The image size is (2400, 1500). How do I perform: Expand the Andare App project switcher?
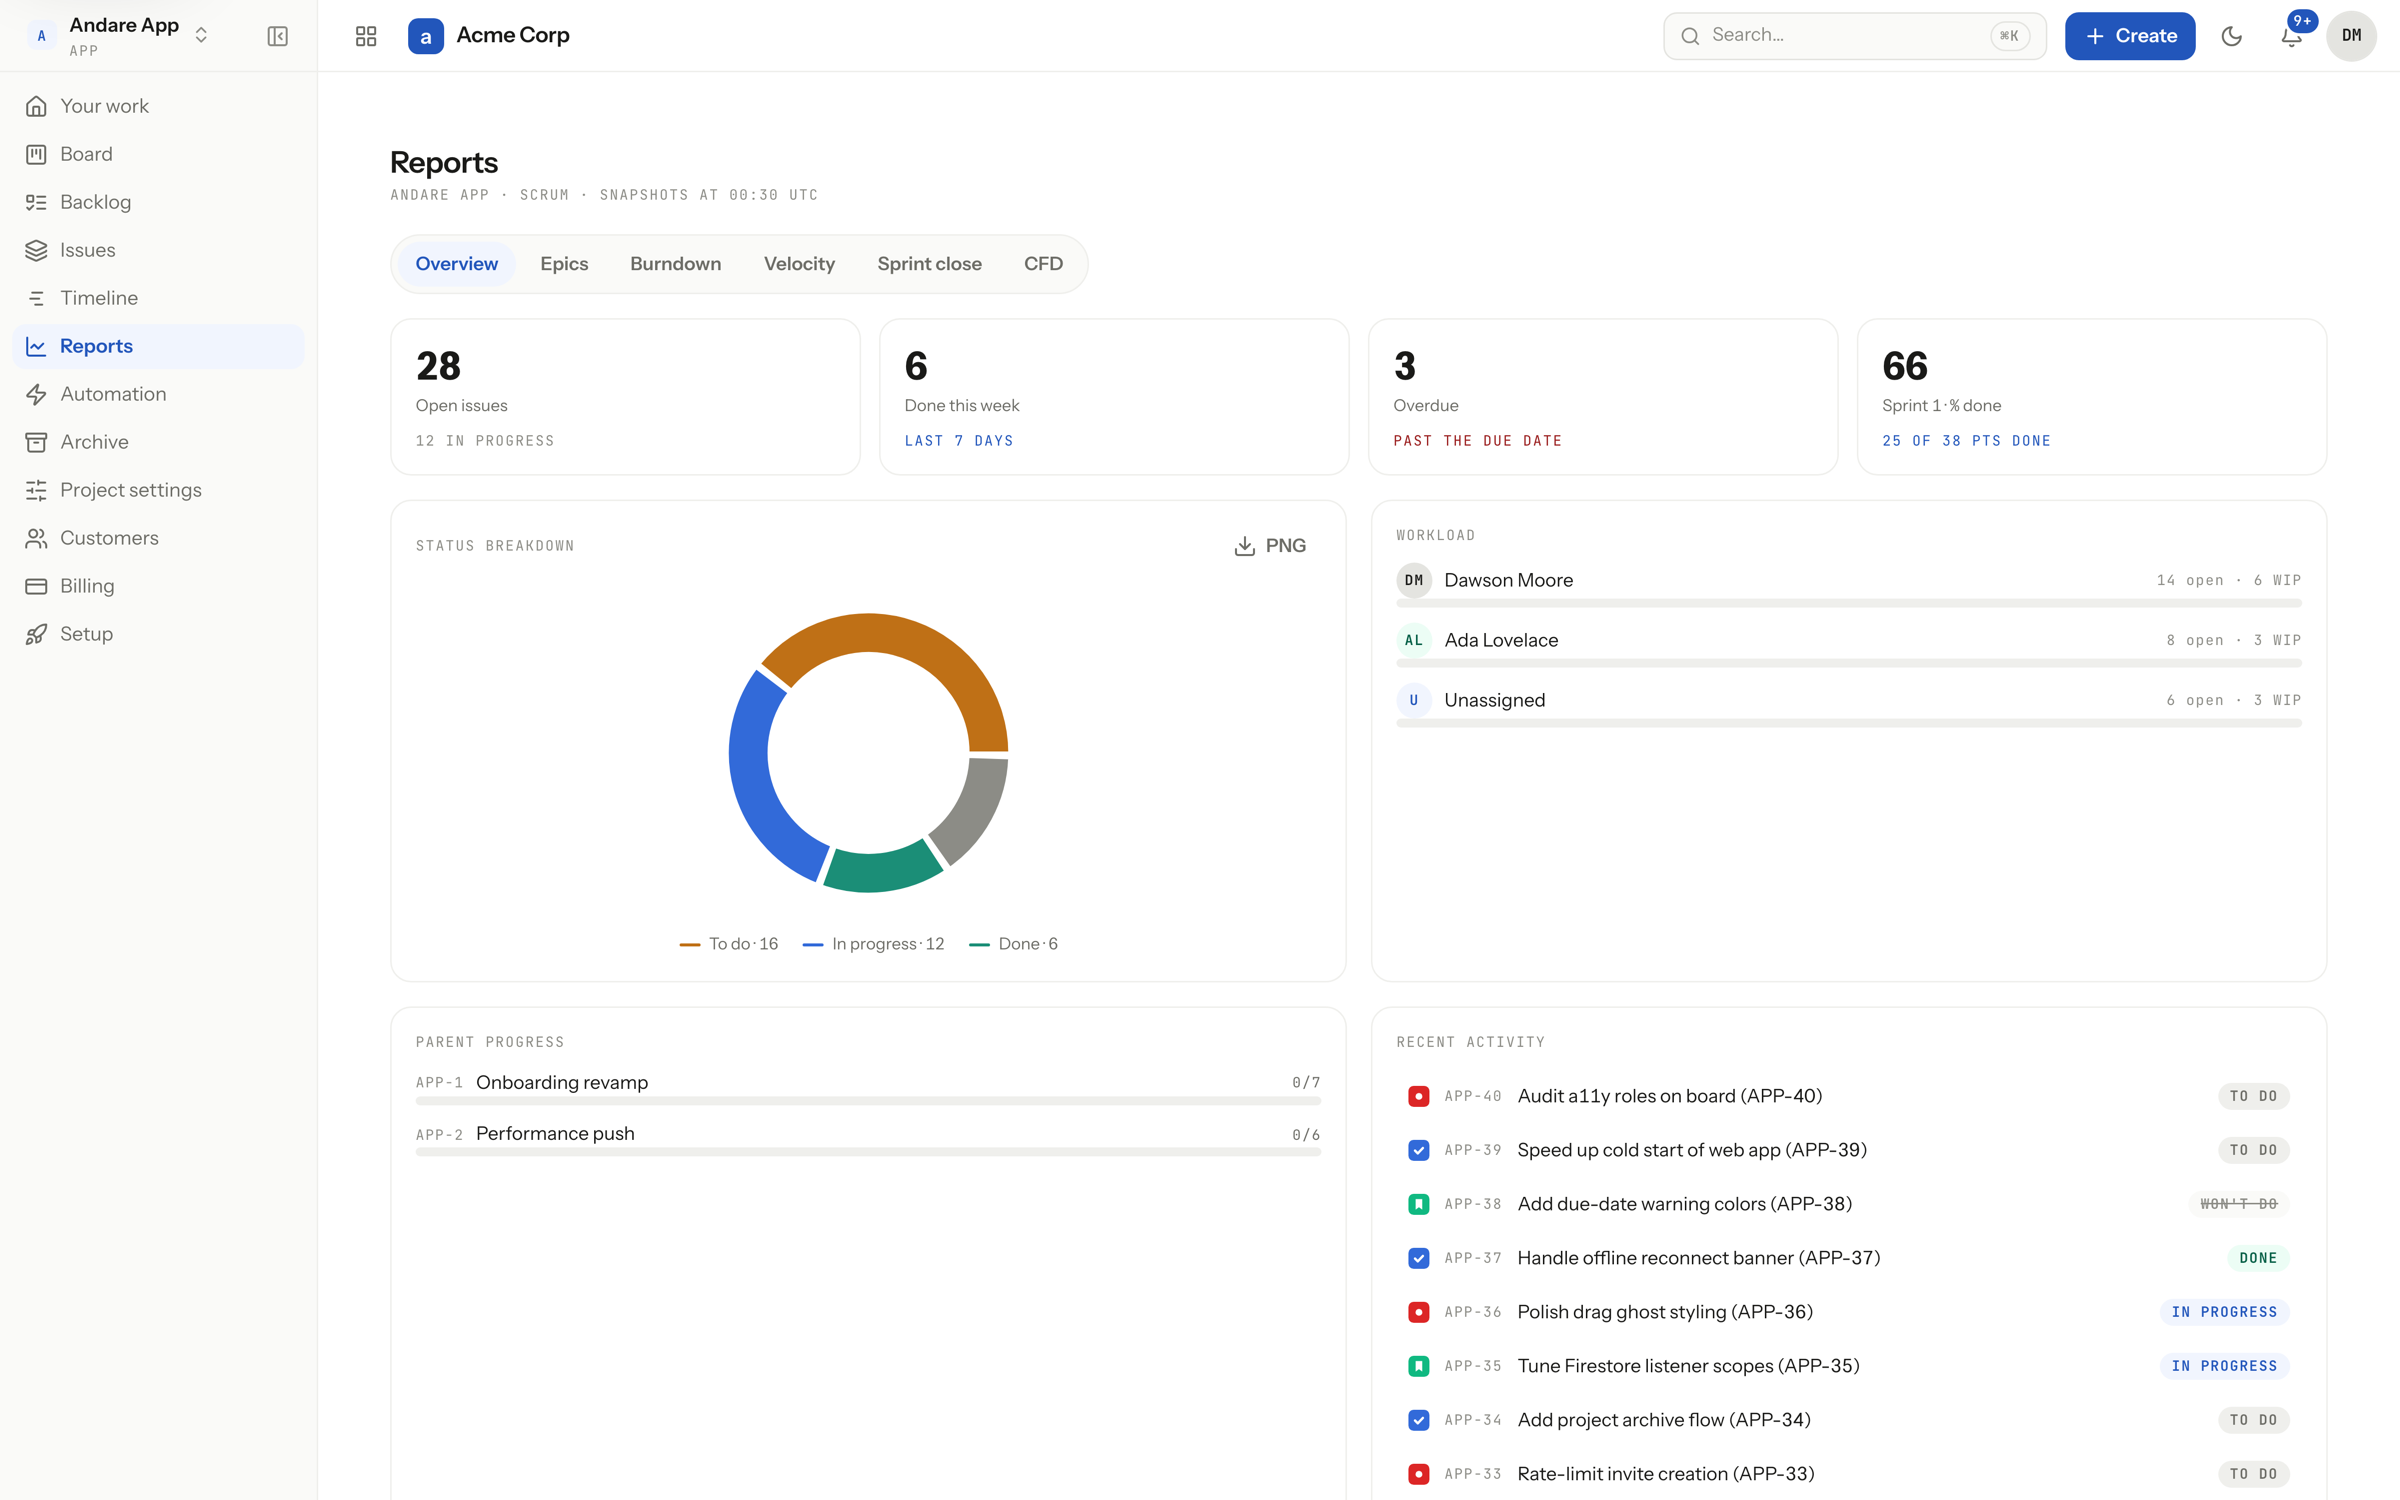click(x=201, y=35)
